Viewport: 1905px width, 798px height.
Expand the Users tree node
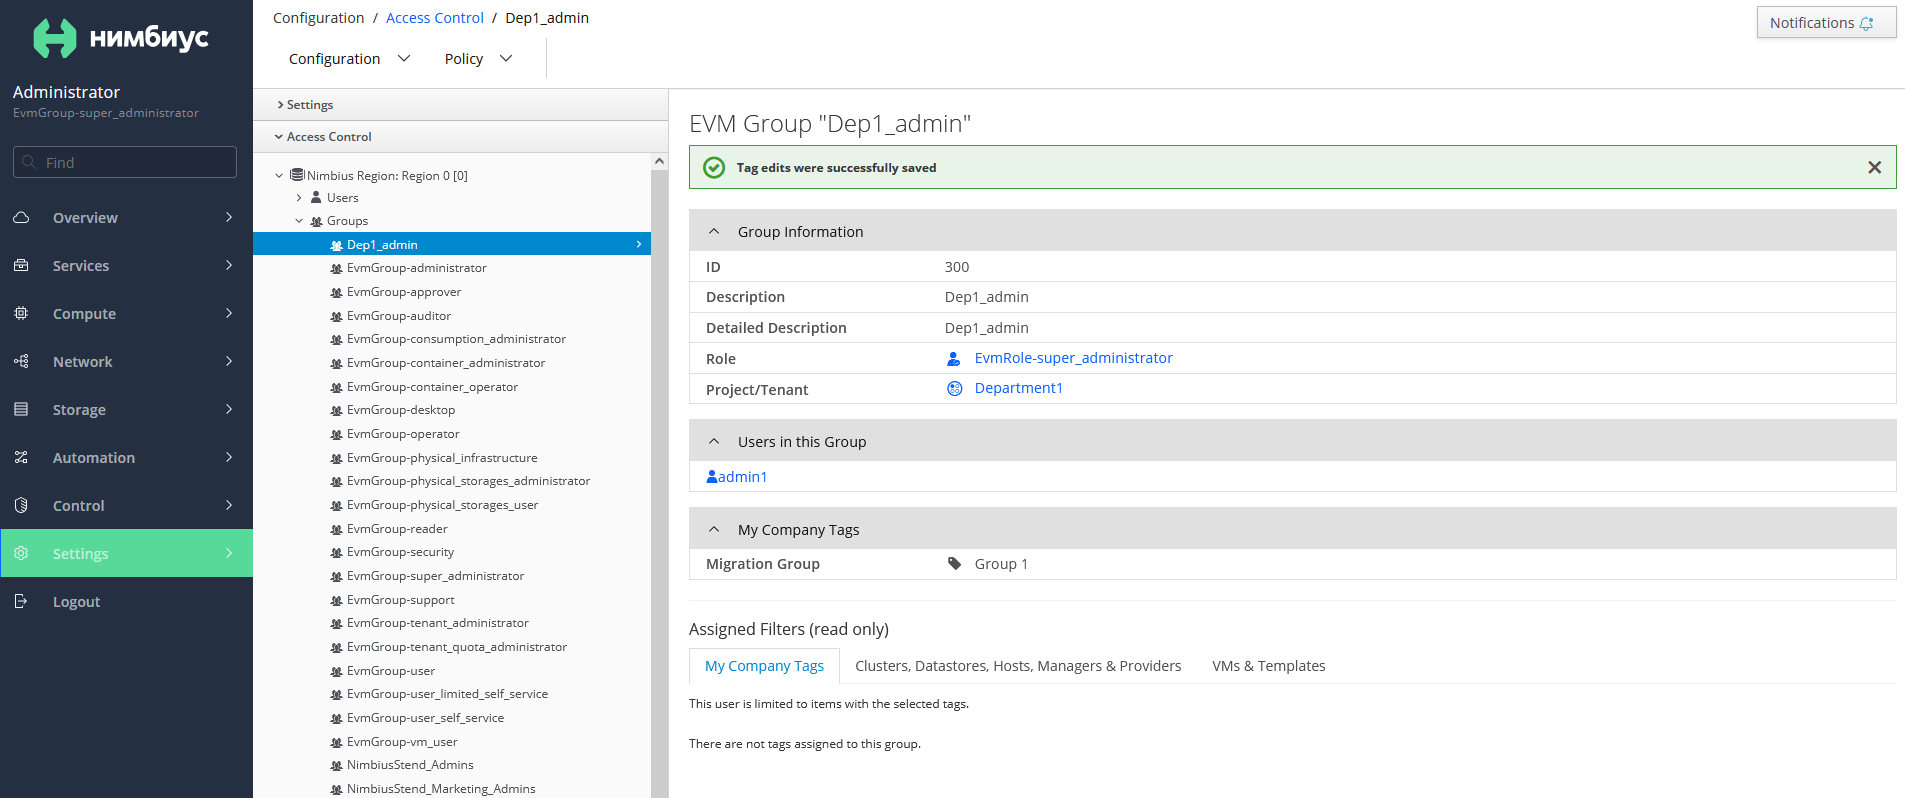pyautogui.click(x=299, y=198)
